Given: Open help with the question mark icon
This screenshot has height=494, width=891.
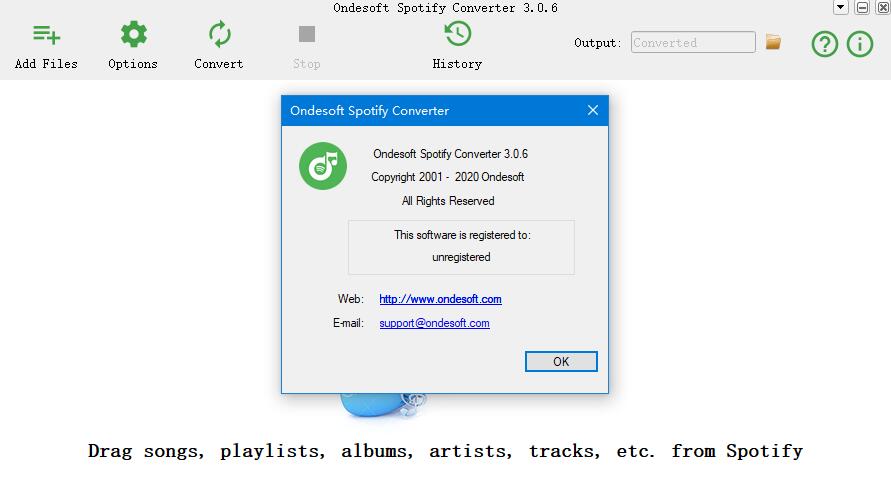Looking at the screenshot, I should tap(825, 44).
